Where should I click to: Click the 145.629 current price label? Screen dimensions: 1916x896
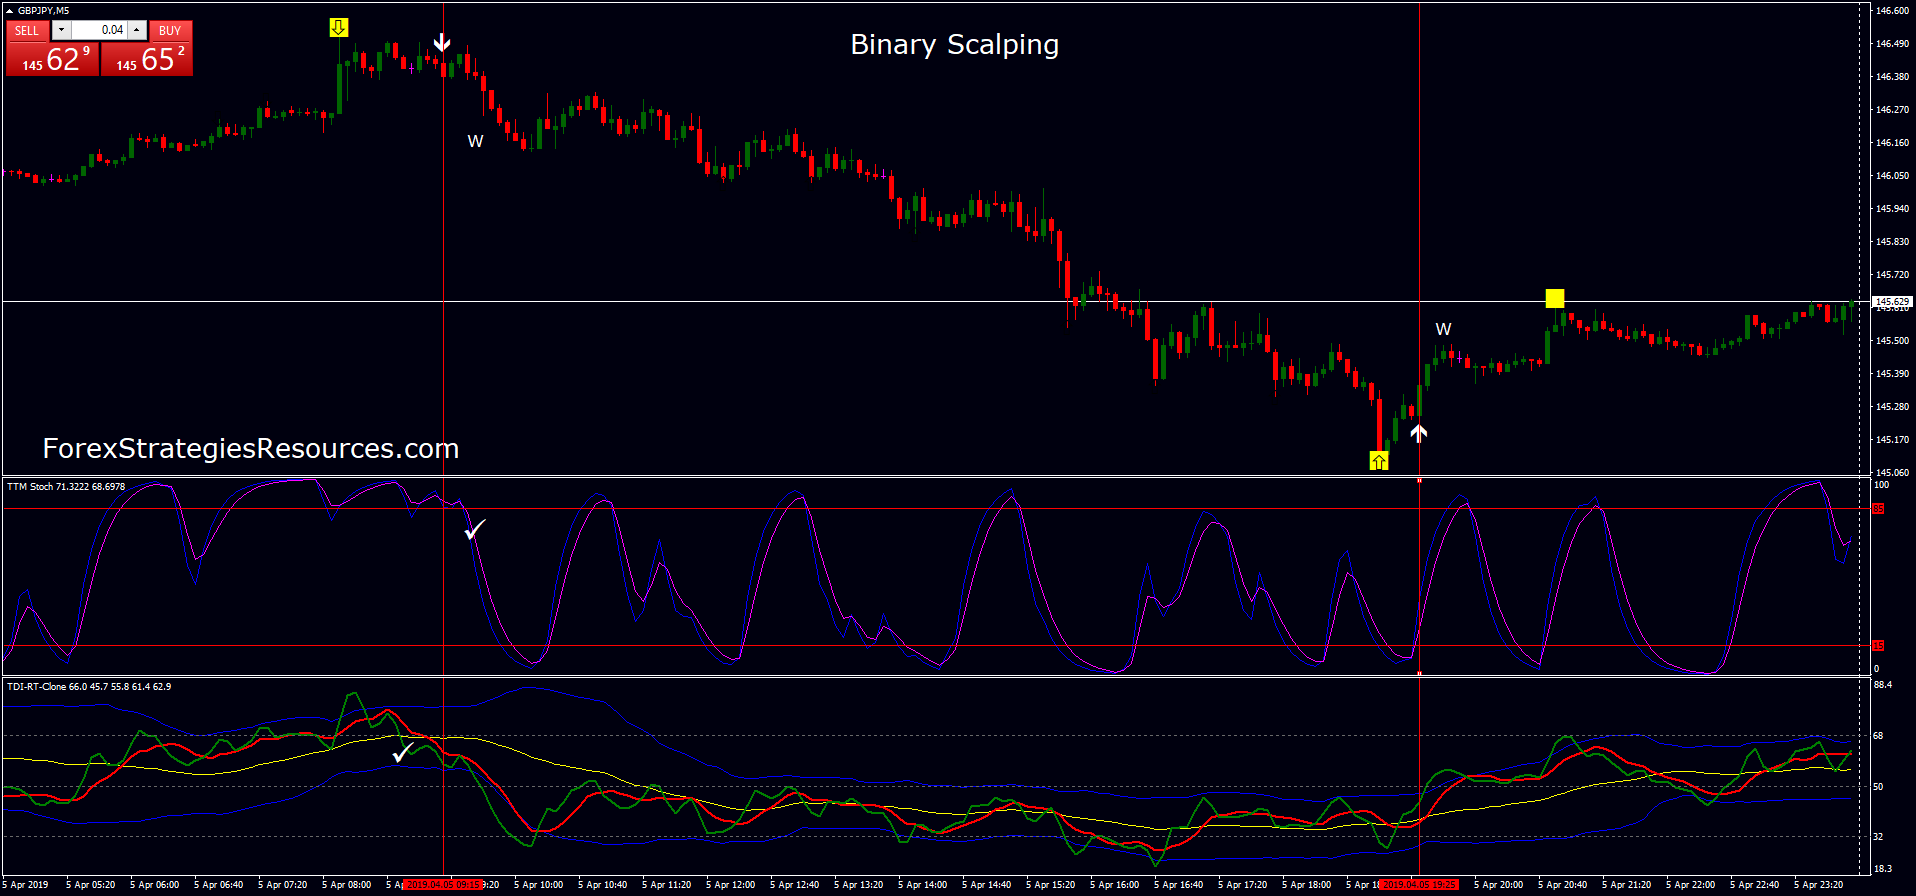coord(1892,301)
